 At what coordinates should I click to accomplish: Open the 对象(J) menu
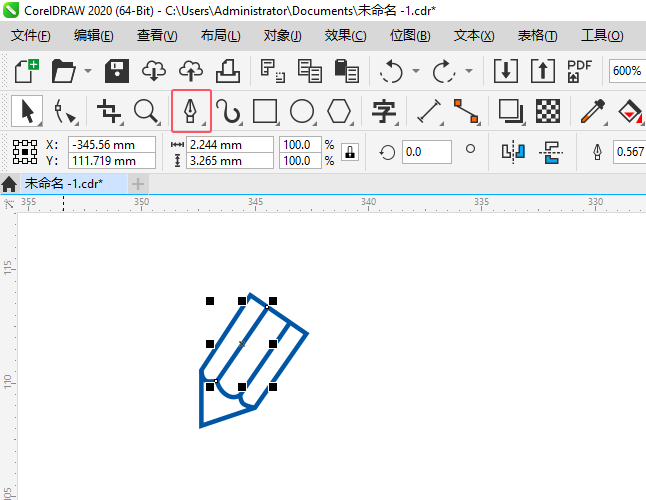coord(283,35)
